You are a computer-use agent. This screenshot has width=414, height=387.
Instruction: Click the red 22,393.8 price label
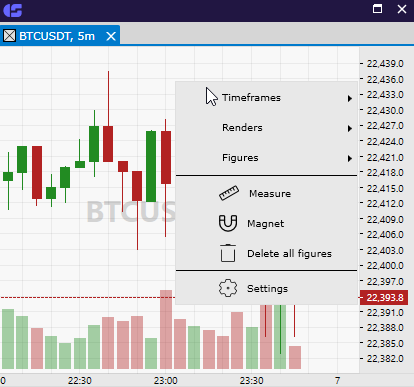[384, 297]
